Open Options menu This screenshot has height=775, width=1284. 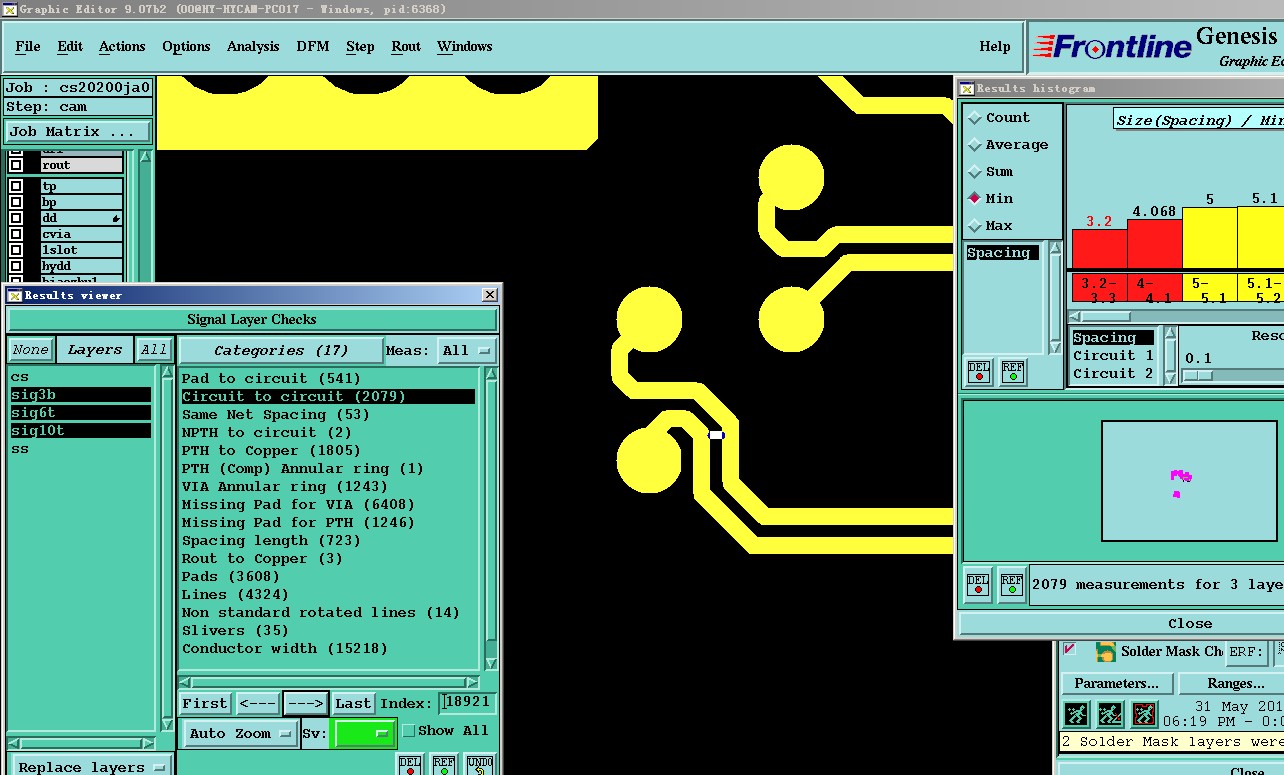pyautogui.click(x=186, y=46)
